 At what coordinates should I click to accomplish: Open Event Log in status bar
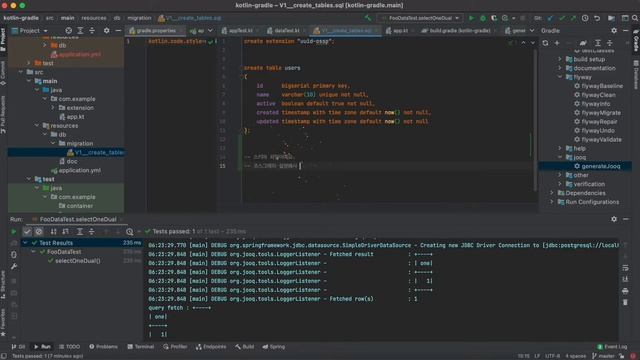click(x=612, y=347)
